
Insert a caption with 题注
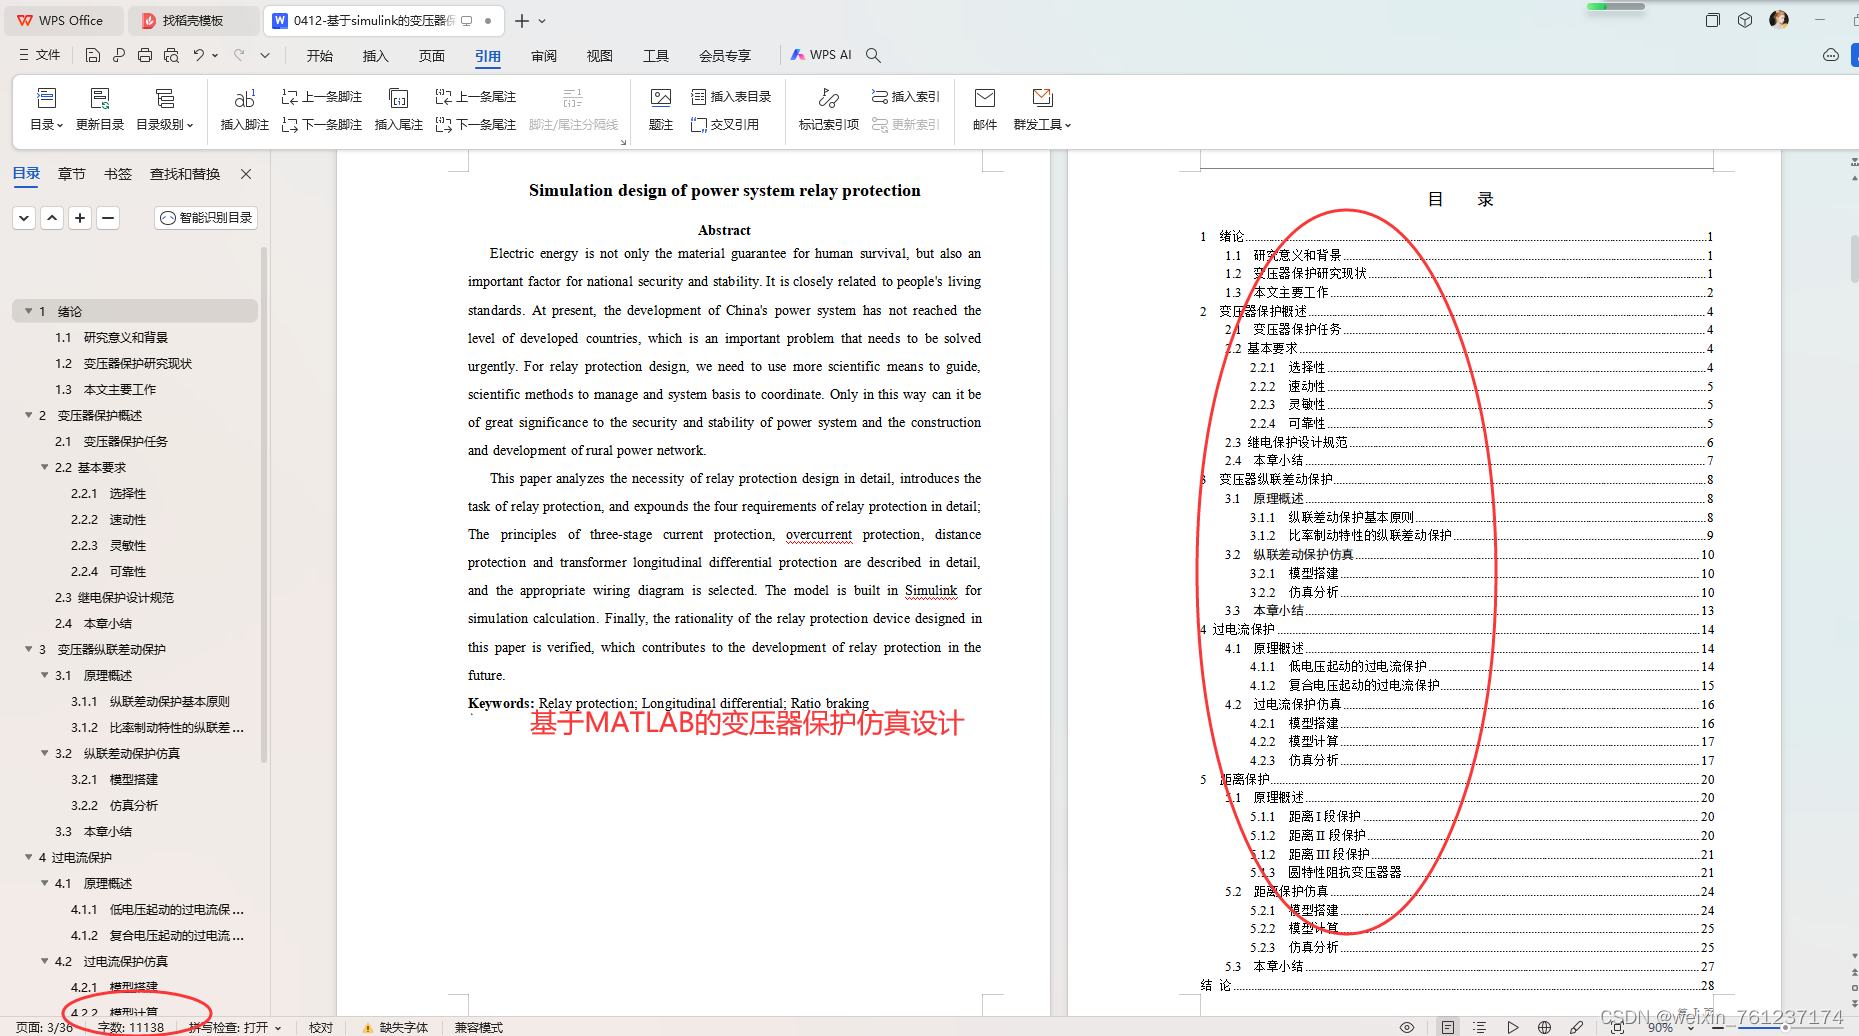[661, 110]
